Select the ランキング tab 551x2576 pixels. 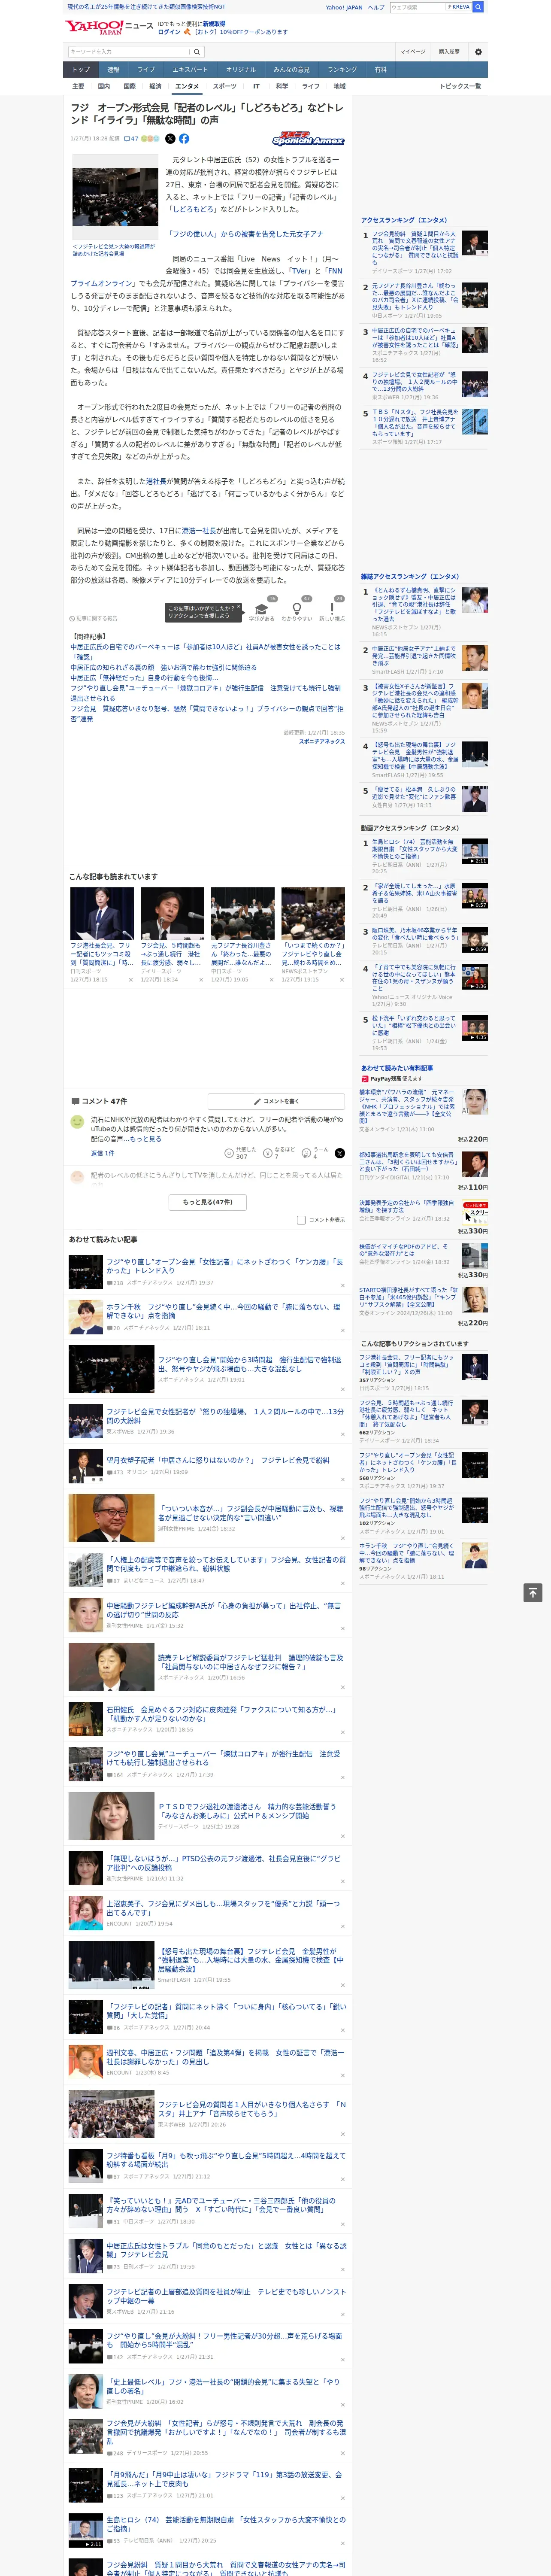[342, 69]
